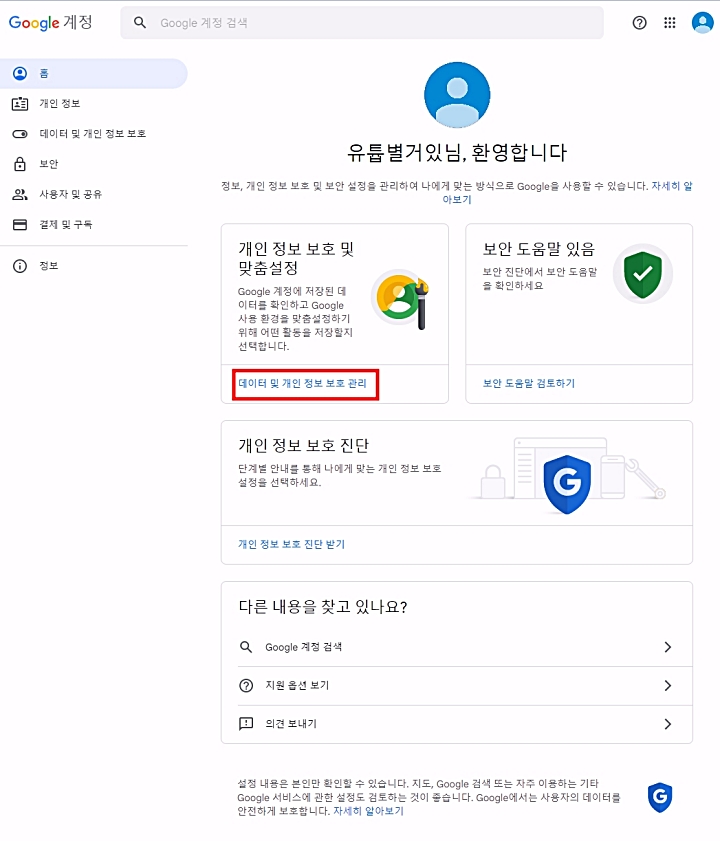
Task: Click the credit card icon beside 결제 및 구독
Action: click(20, 224)
